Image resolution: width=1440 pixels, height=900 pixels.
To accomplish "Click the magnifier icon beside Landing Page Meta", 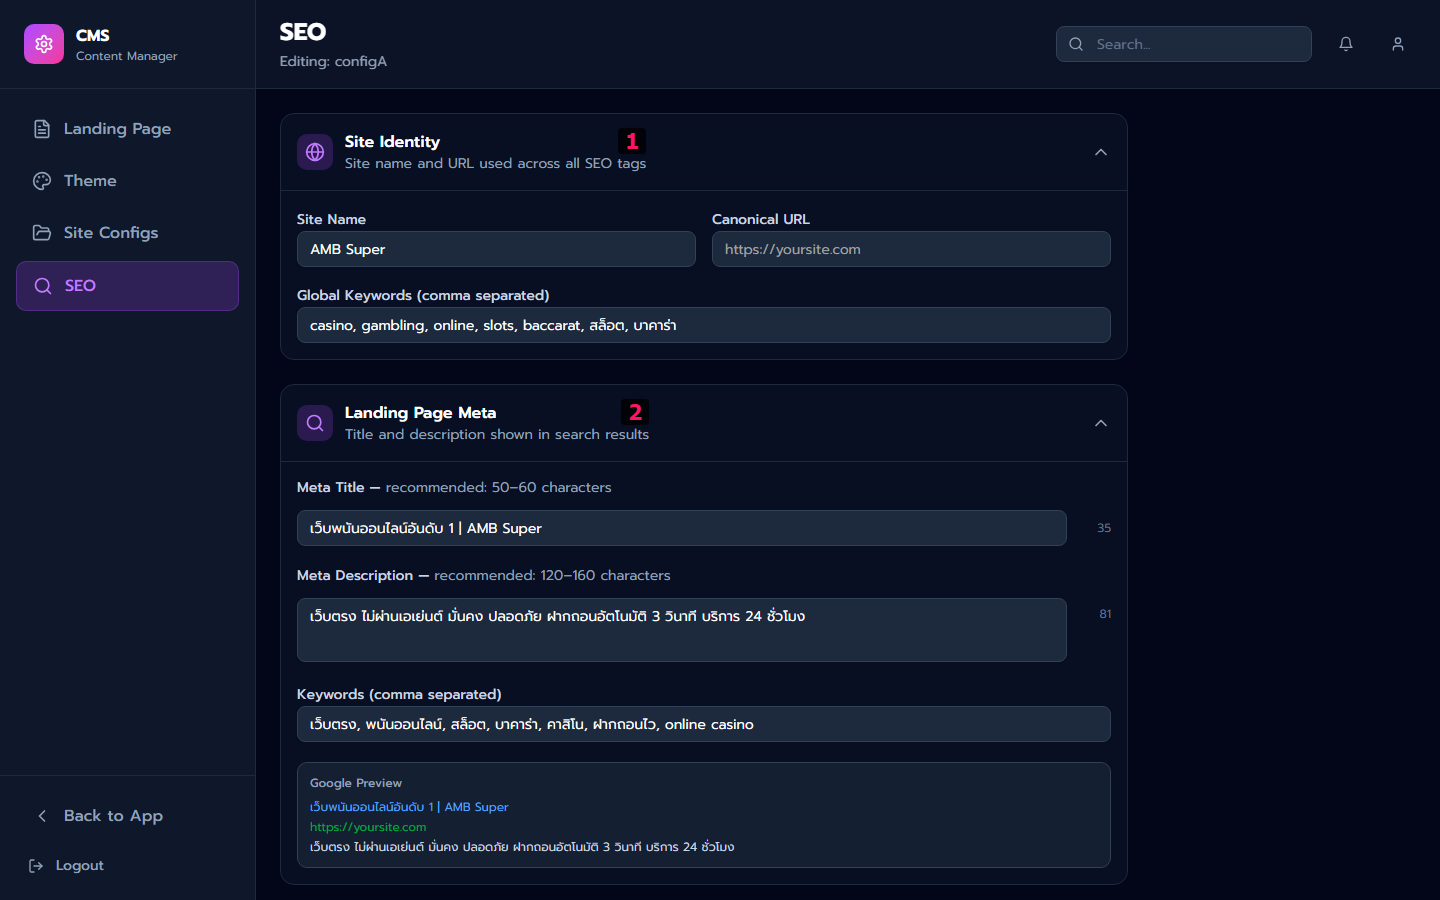I will (315, 422).
